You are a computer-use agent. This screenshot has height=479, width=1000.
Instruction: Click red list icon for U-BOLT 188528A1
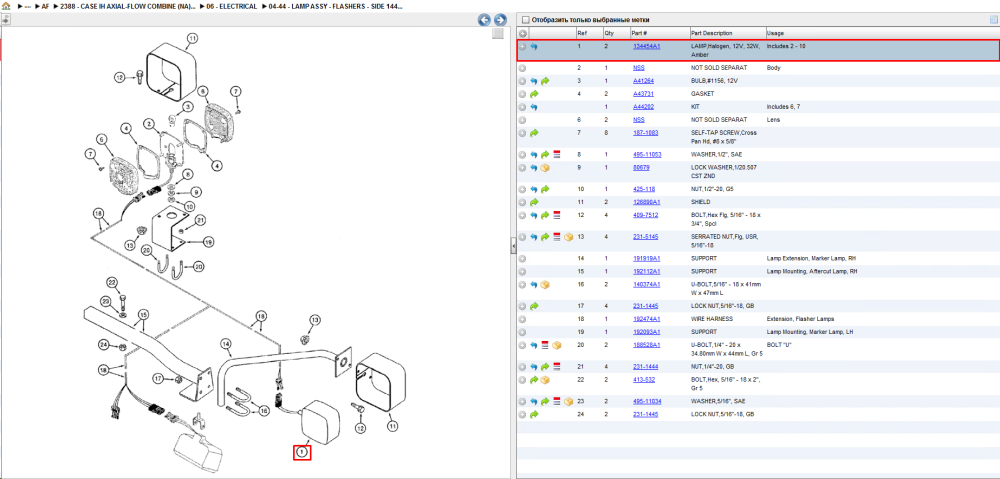click(x=545, y=345)
